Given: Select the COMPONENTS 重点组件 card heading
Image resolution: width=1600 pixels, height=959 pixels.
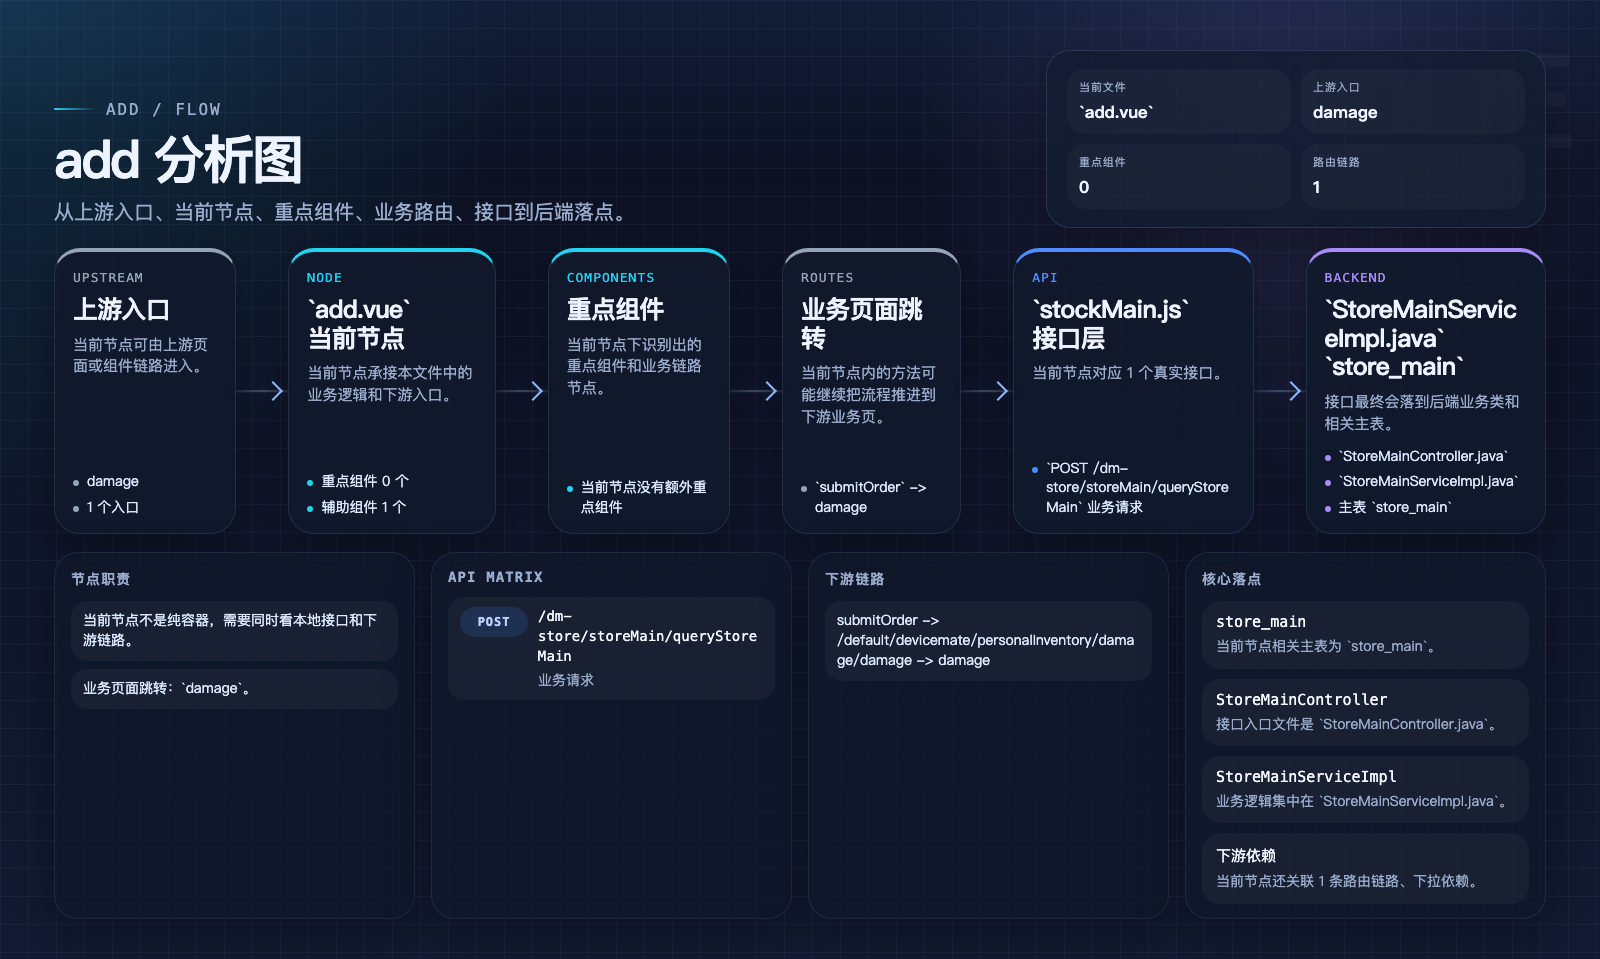Looking at the screenshot, I should coord(615,310).
